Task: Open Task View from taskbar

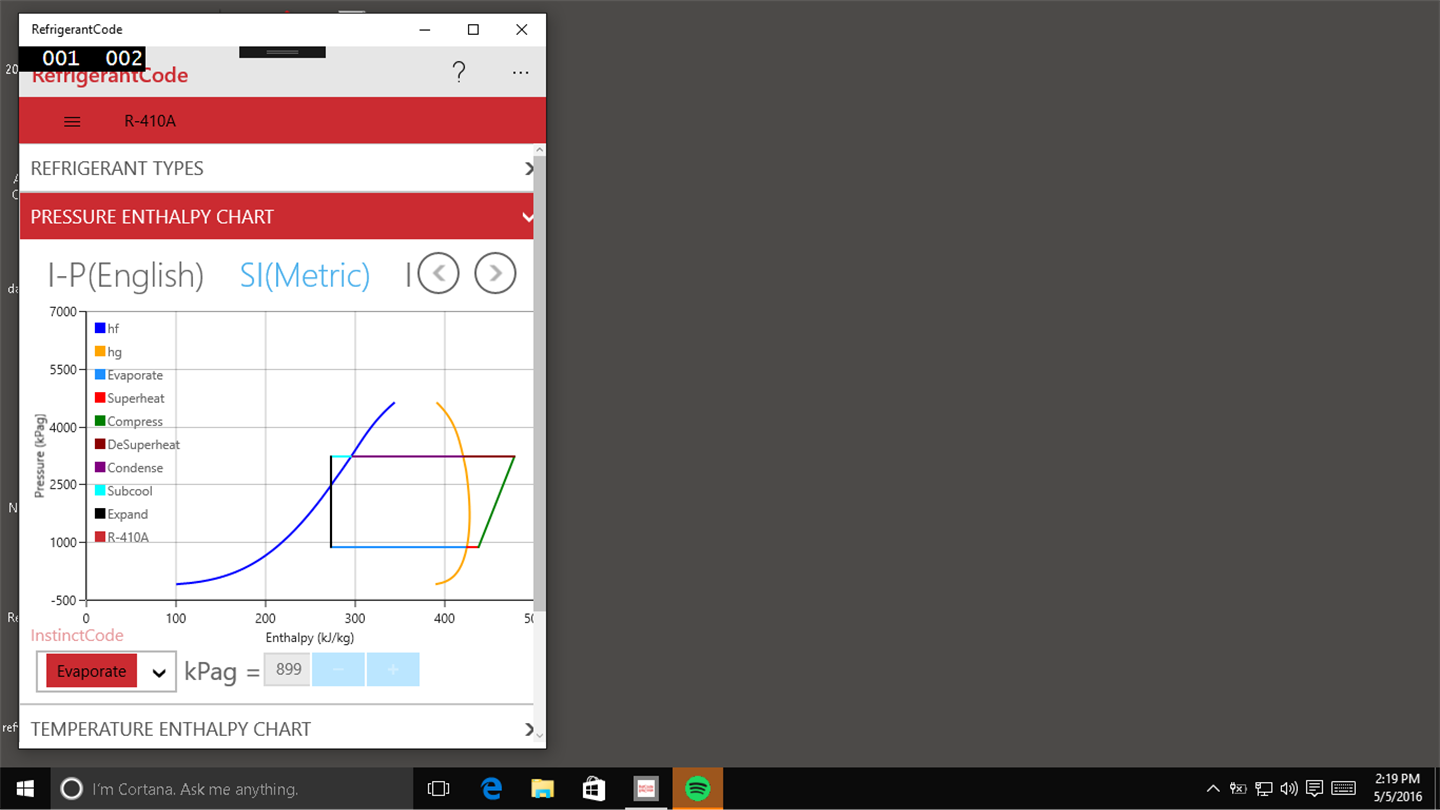Action: point(438,789)
